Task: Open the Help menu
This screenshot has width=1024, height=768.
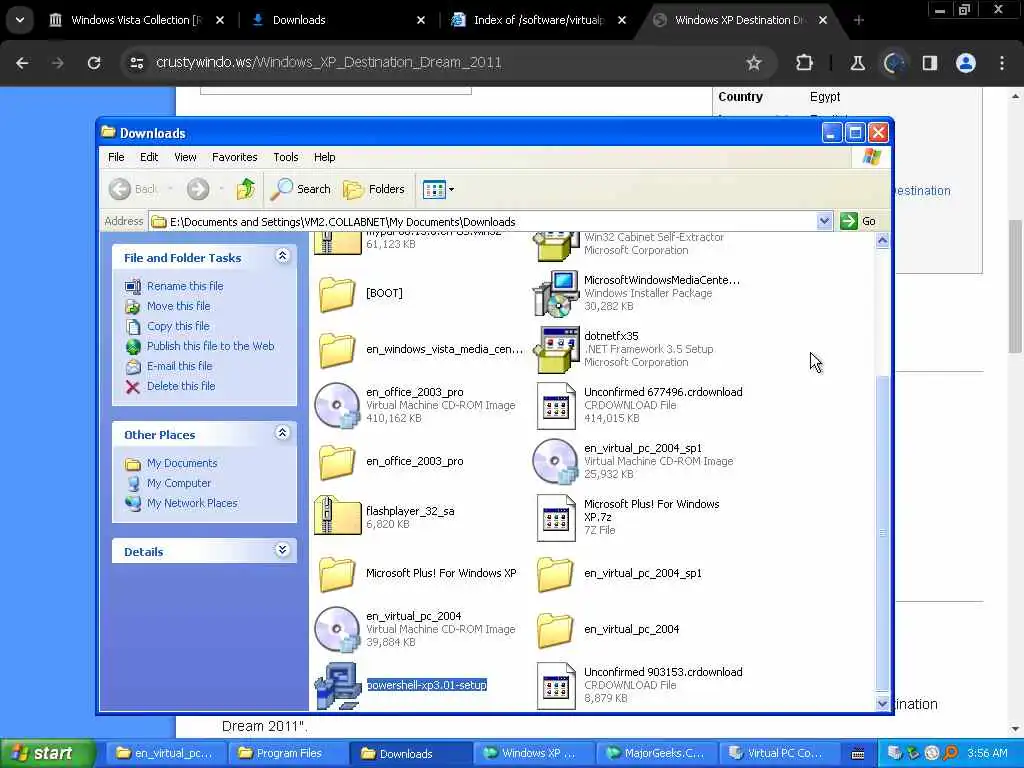Action: [x=324, y=157]
